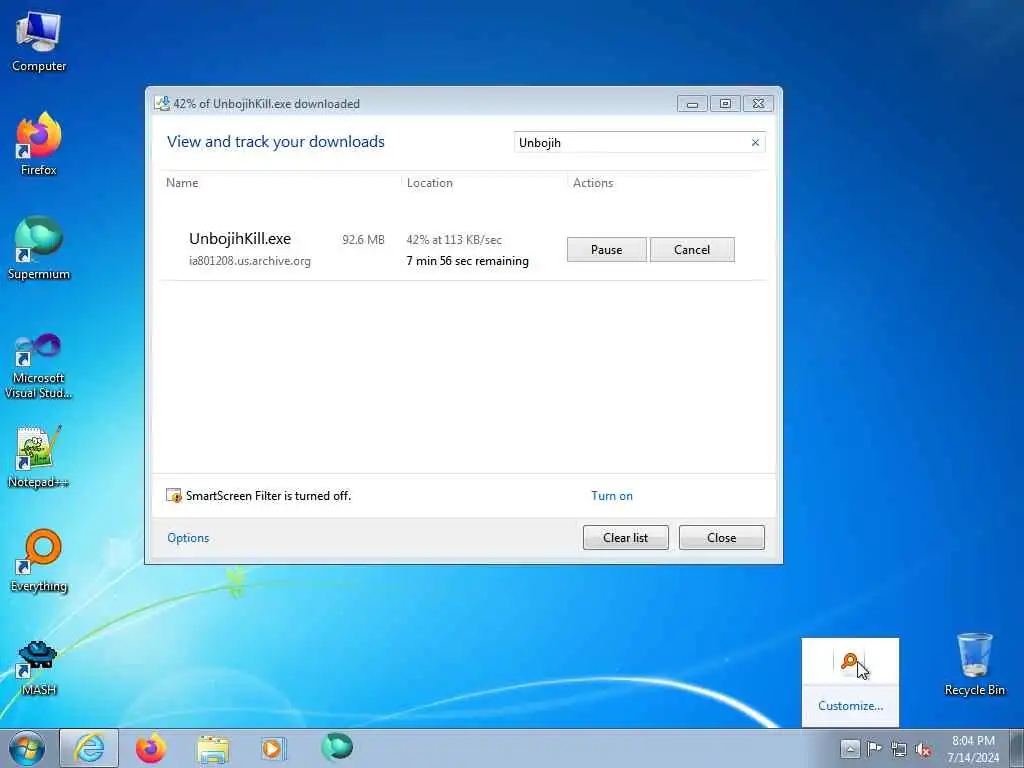1024x768 pixels.
Task: Open the Computer desktop icon
Action: [x=39, y=42]
